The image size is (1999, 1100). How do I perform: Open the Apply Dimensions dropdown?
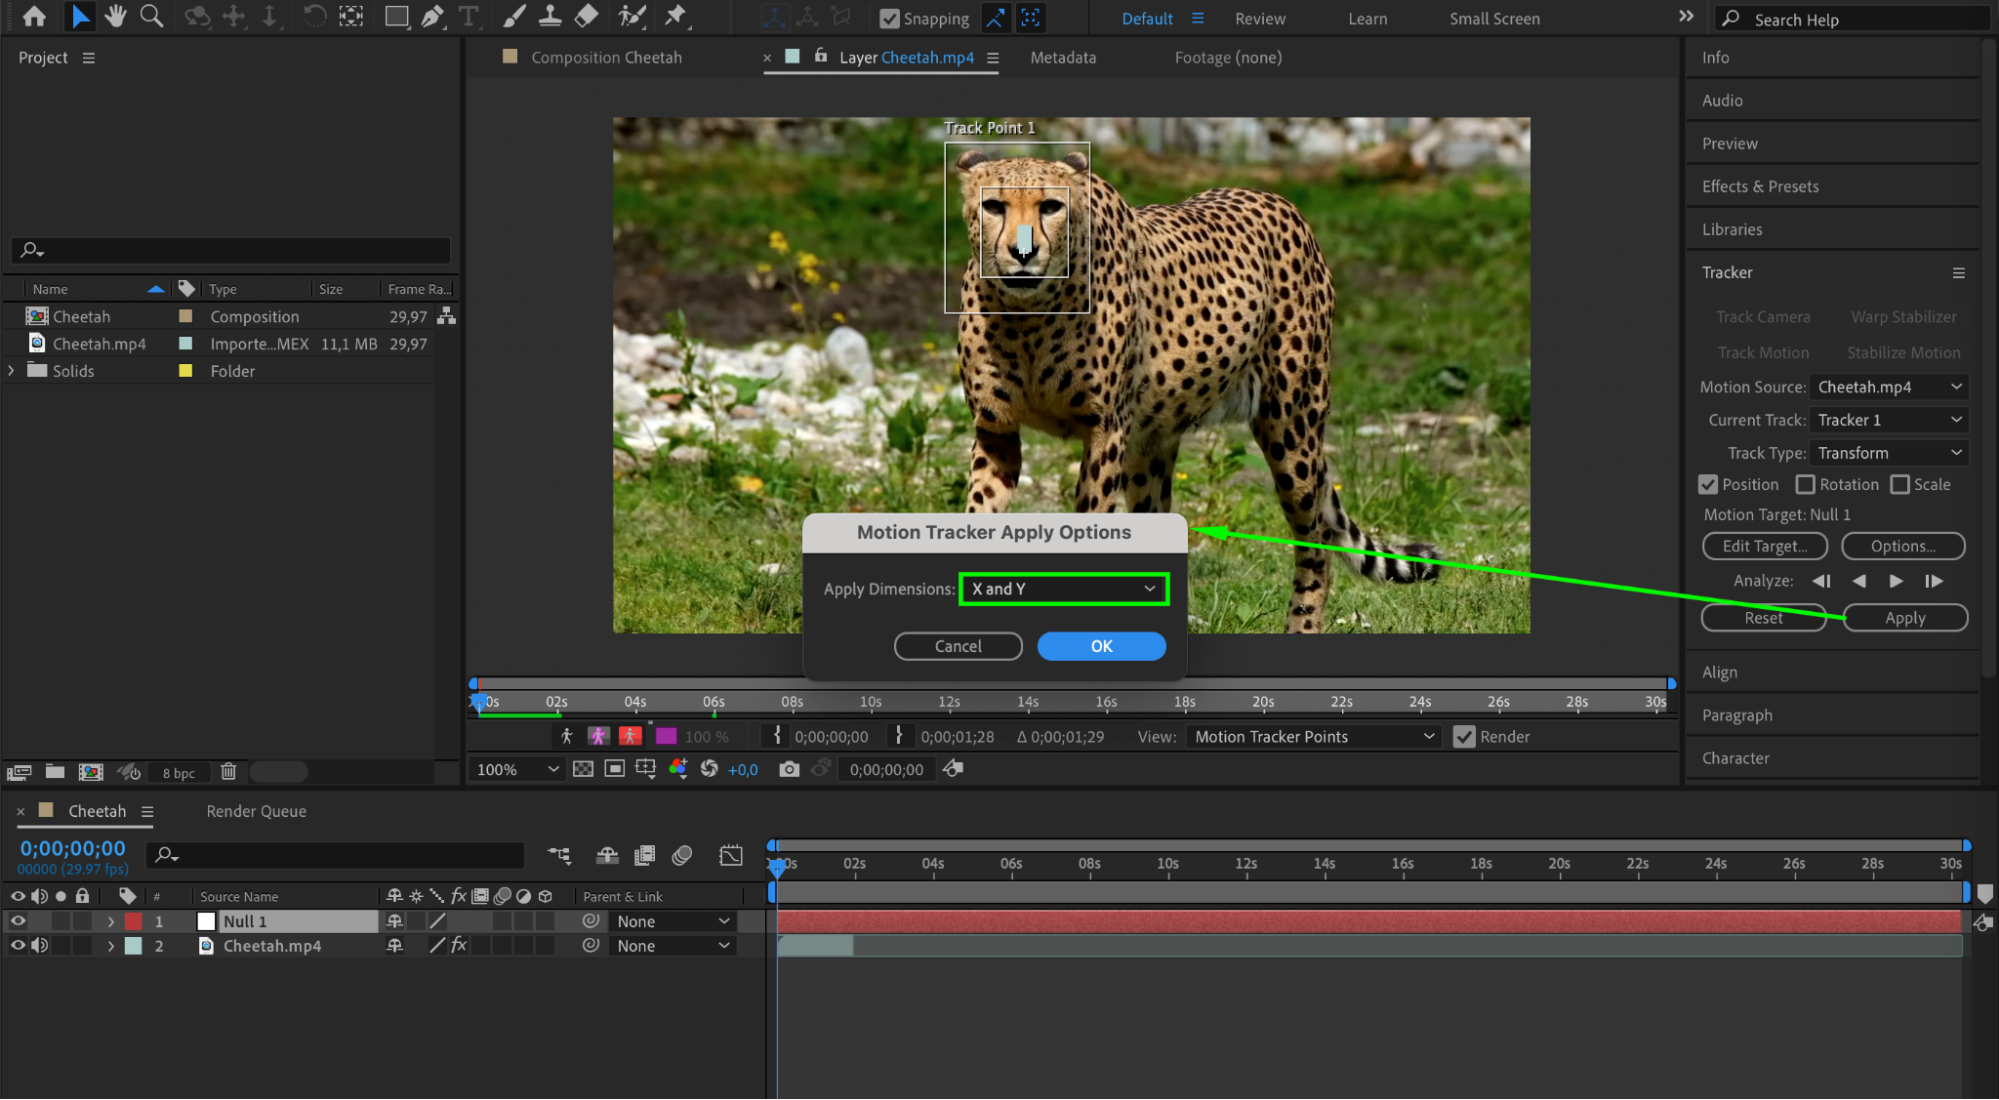click(x=1063, y=589)
